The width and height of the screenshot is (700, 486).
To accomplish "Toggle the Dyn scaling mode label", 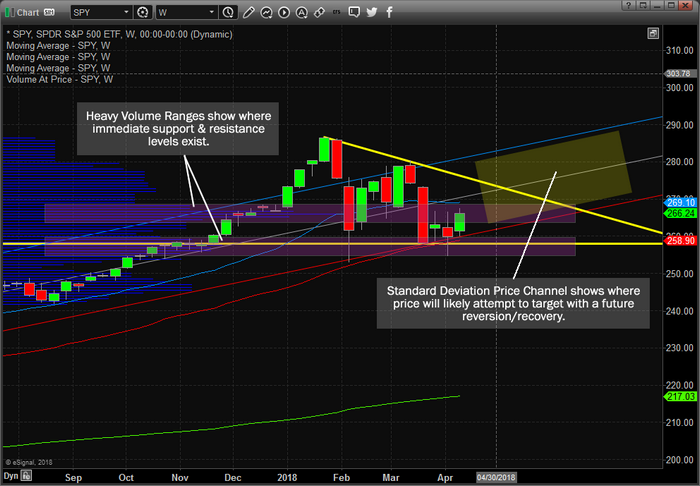I will (11, 476).
